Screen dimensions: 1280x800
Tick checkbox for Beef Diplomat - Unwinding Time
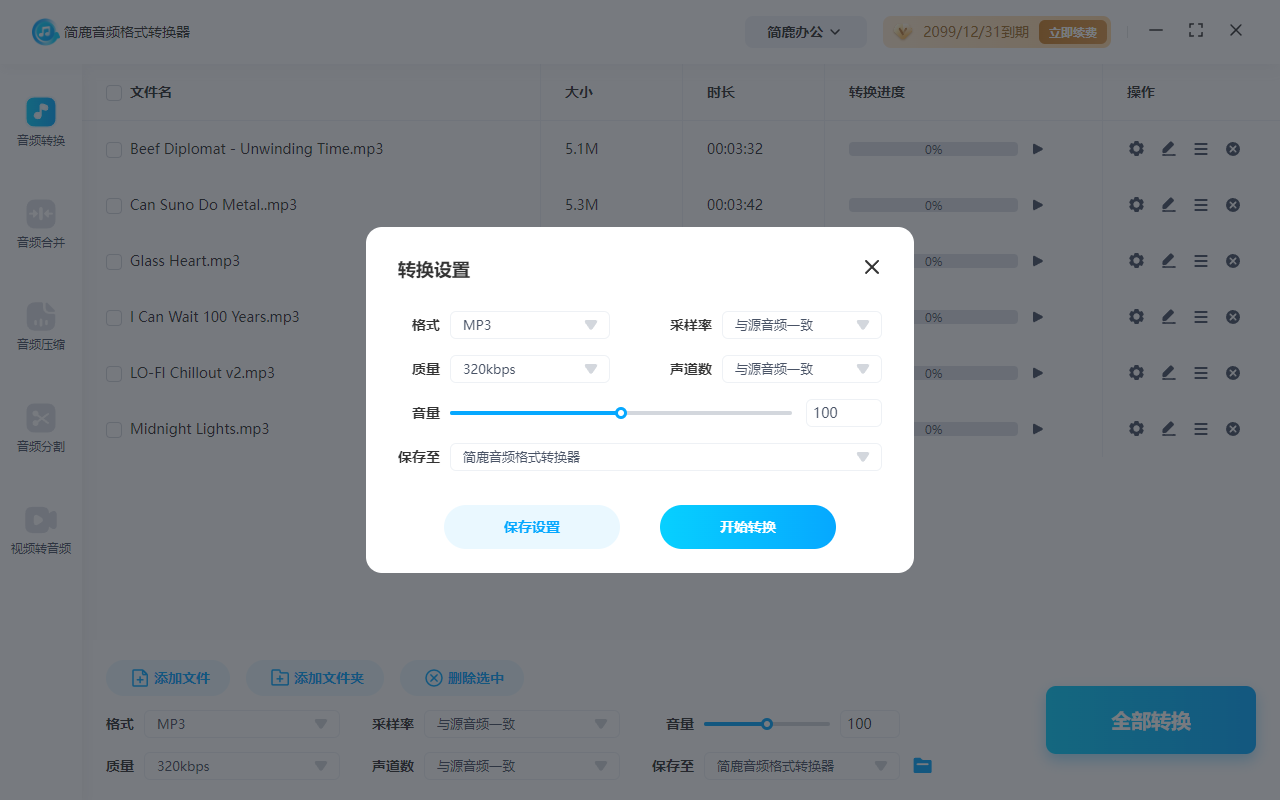tap(113, 148)
